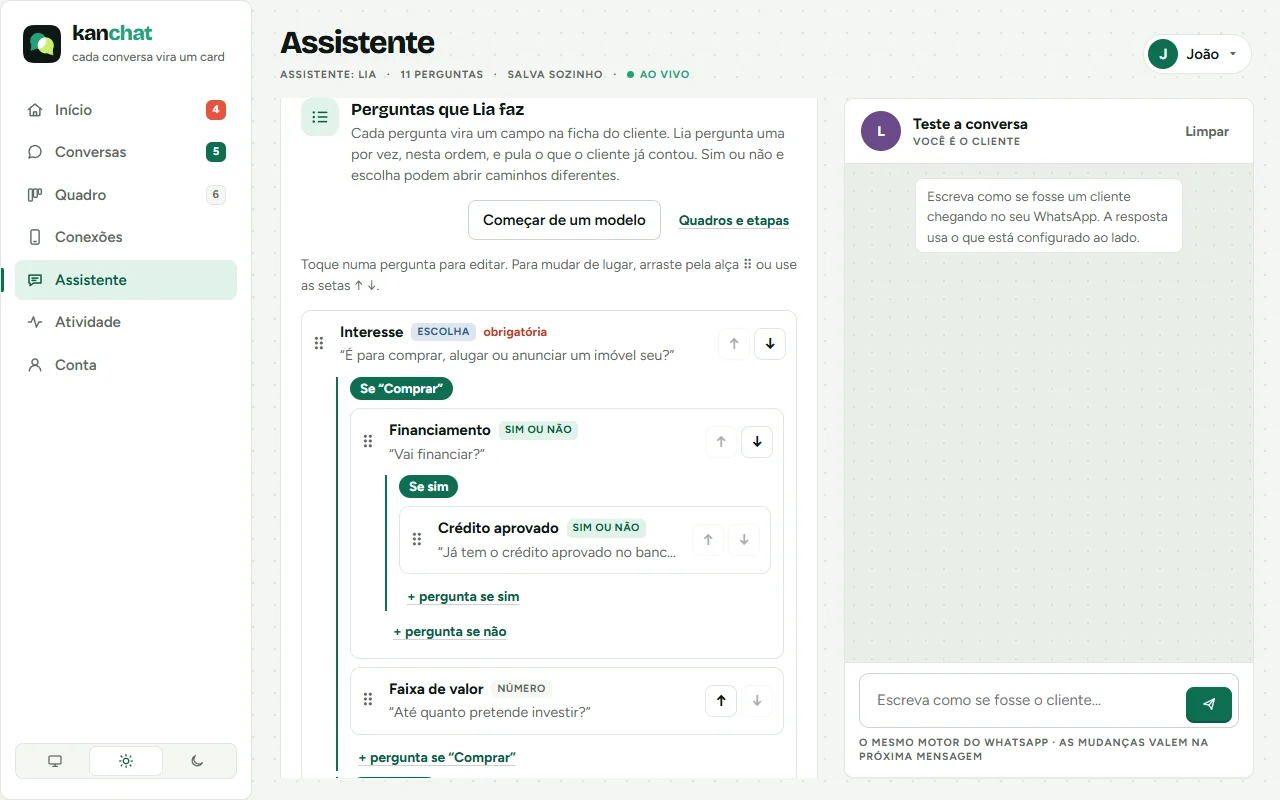Click Começar de um modelo button
The width and height of the screenshot is (1280, 800).
pos(564,220)
